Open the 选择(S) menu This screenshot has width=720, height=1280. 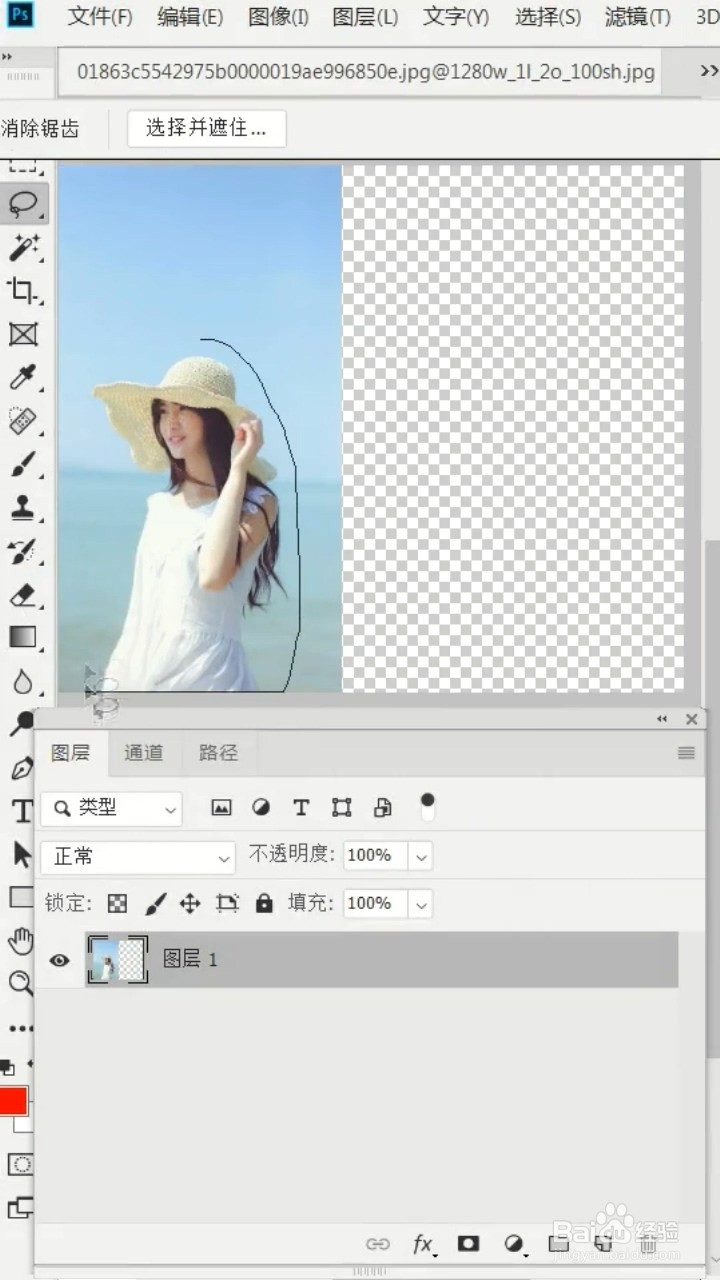coord(548,17)
